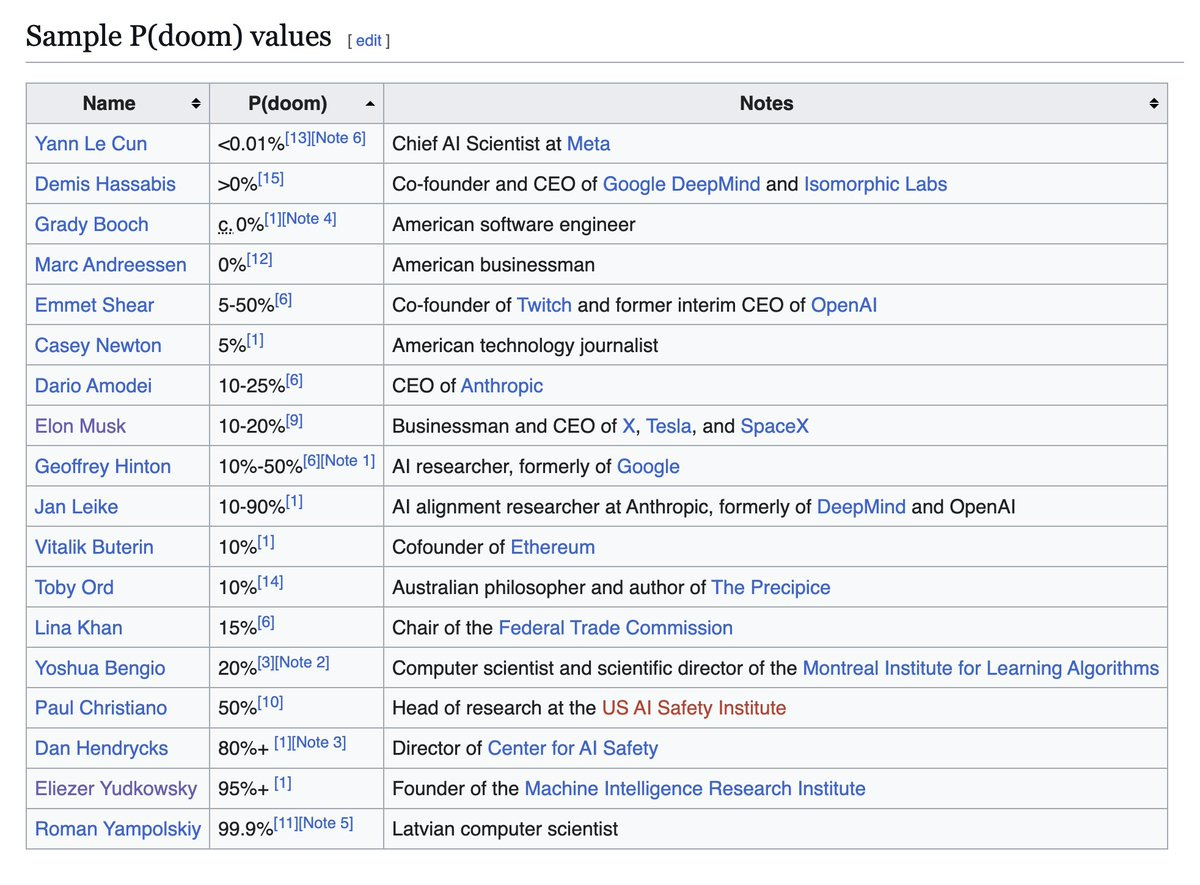Open Roman Yampolskiy article link

(x=118, y=829)
